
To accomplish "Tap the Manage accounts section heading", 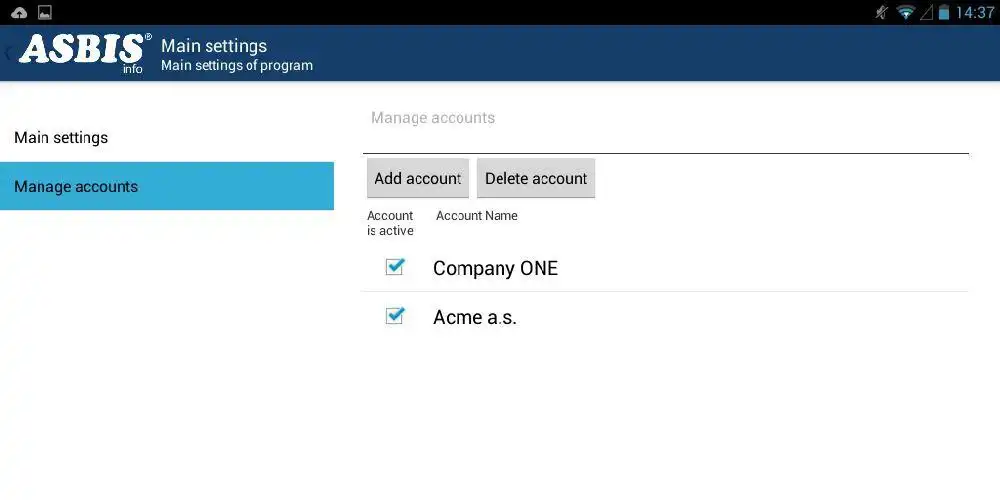I will coord(433,118).
